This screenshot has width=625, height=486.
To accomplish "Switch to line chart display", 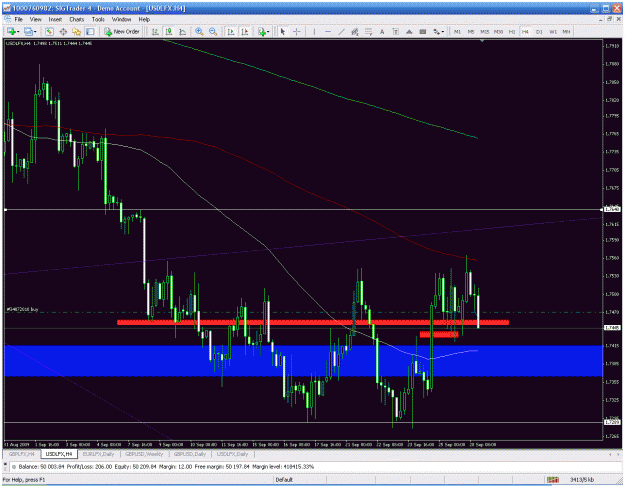I will point(183,31).
